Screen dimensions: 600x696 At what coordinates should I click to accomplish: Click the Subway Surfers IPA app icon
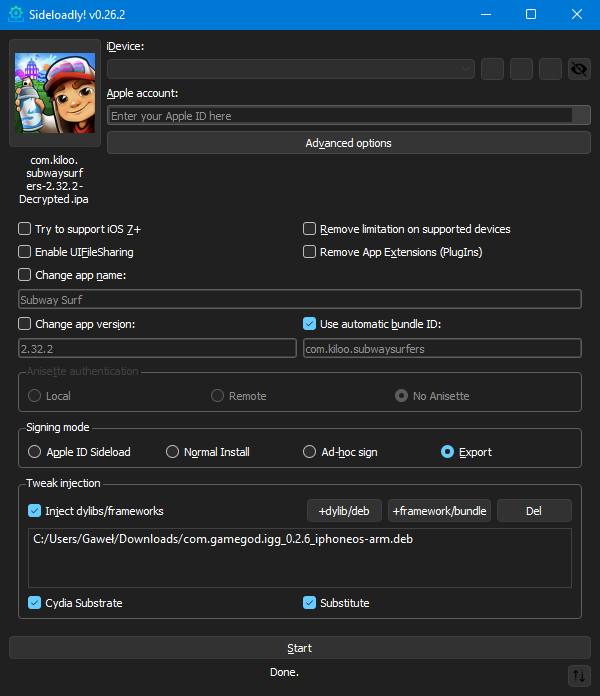click(55, 93)
